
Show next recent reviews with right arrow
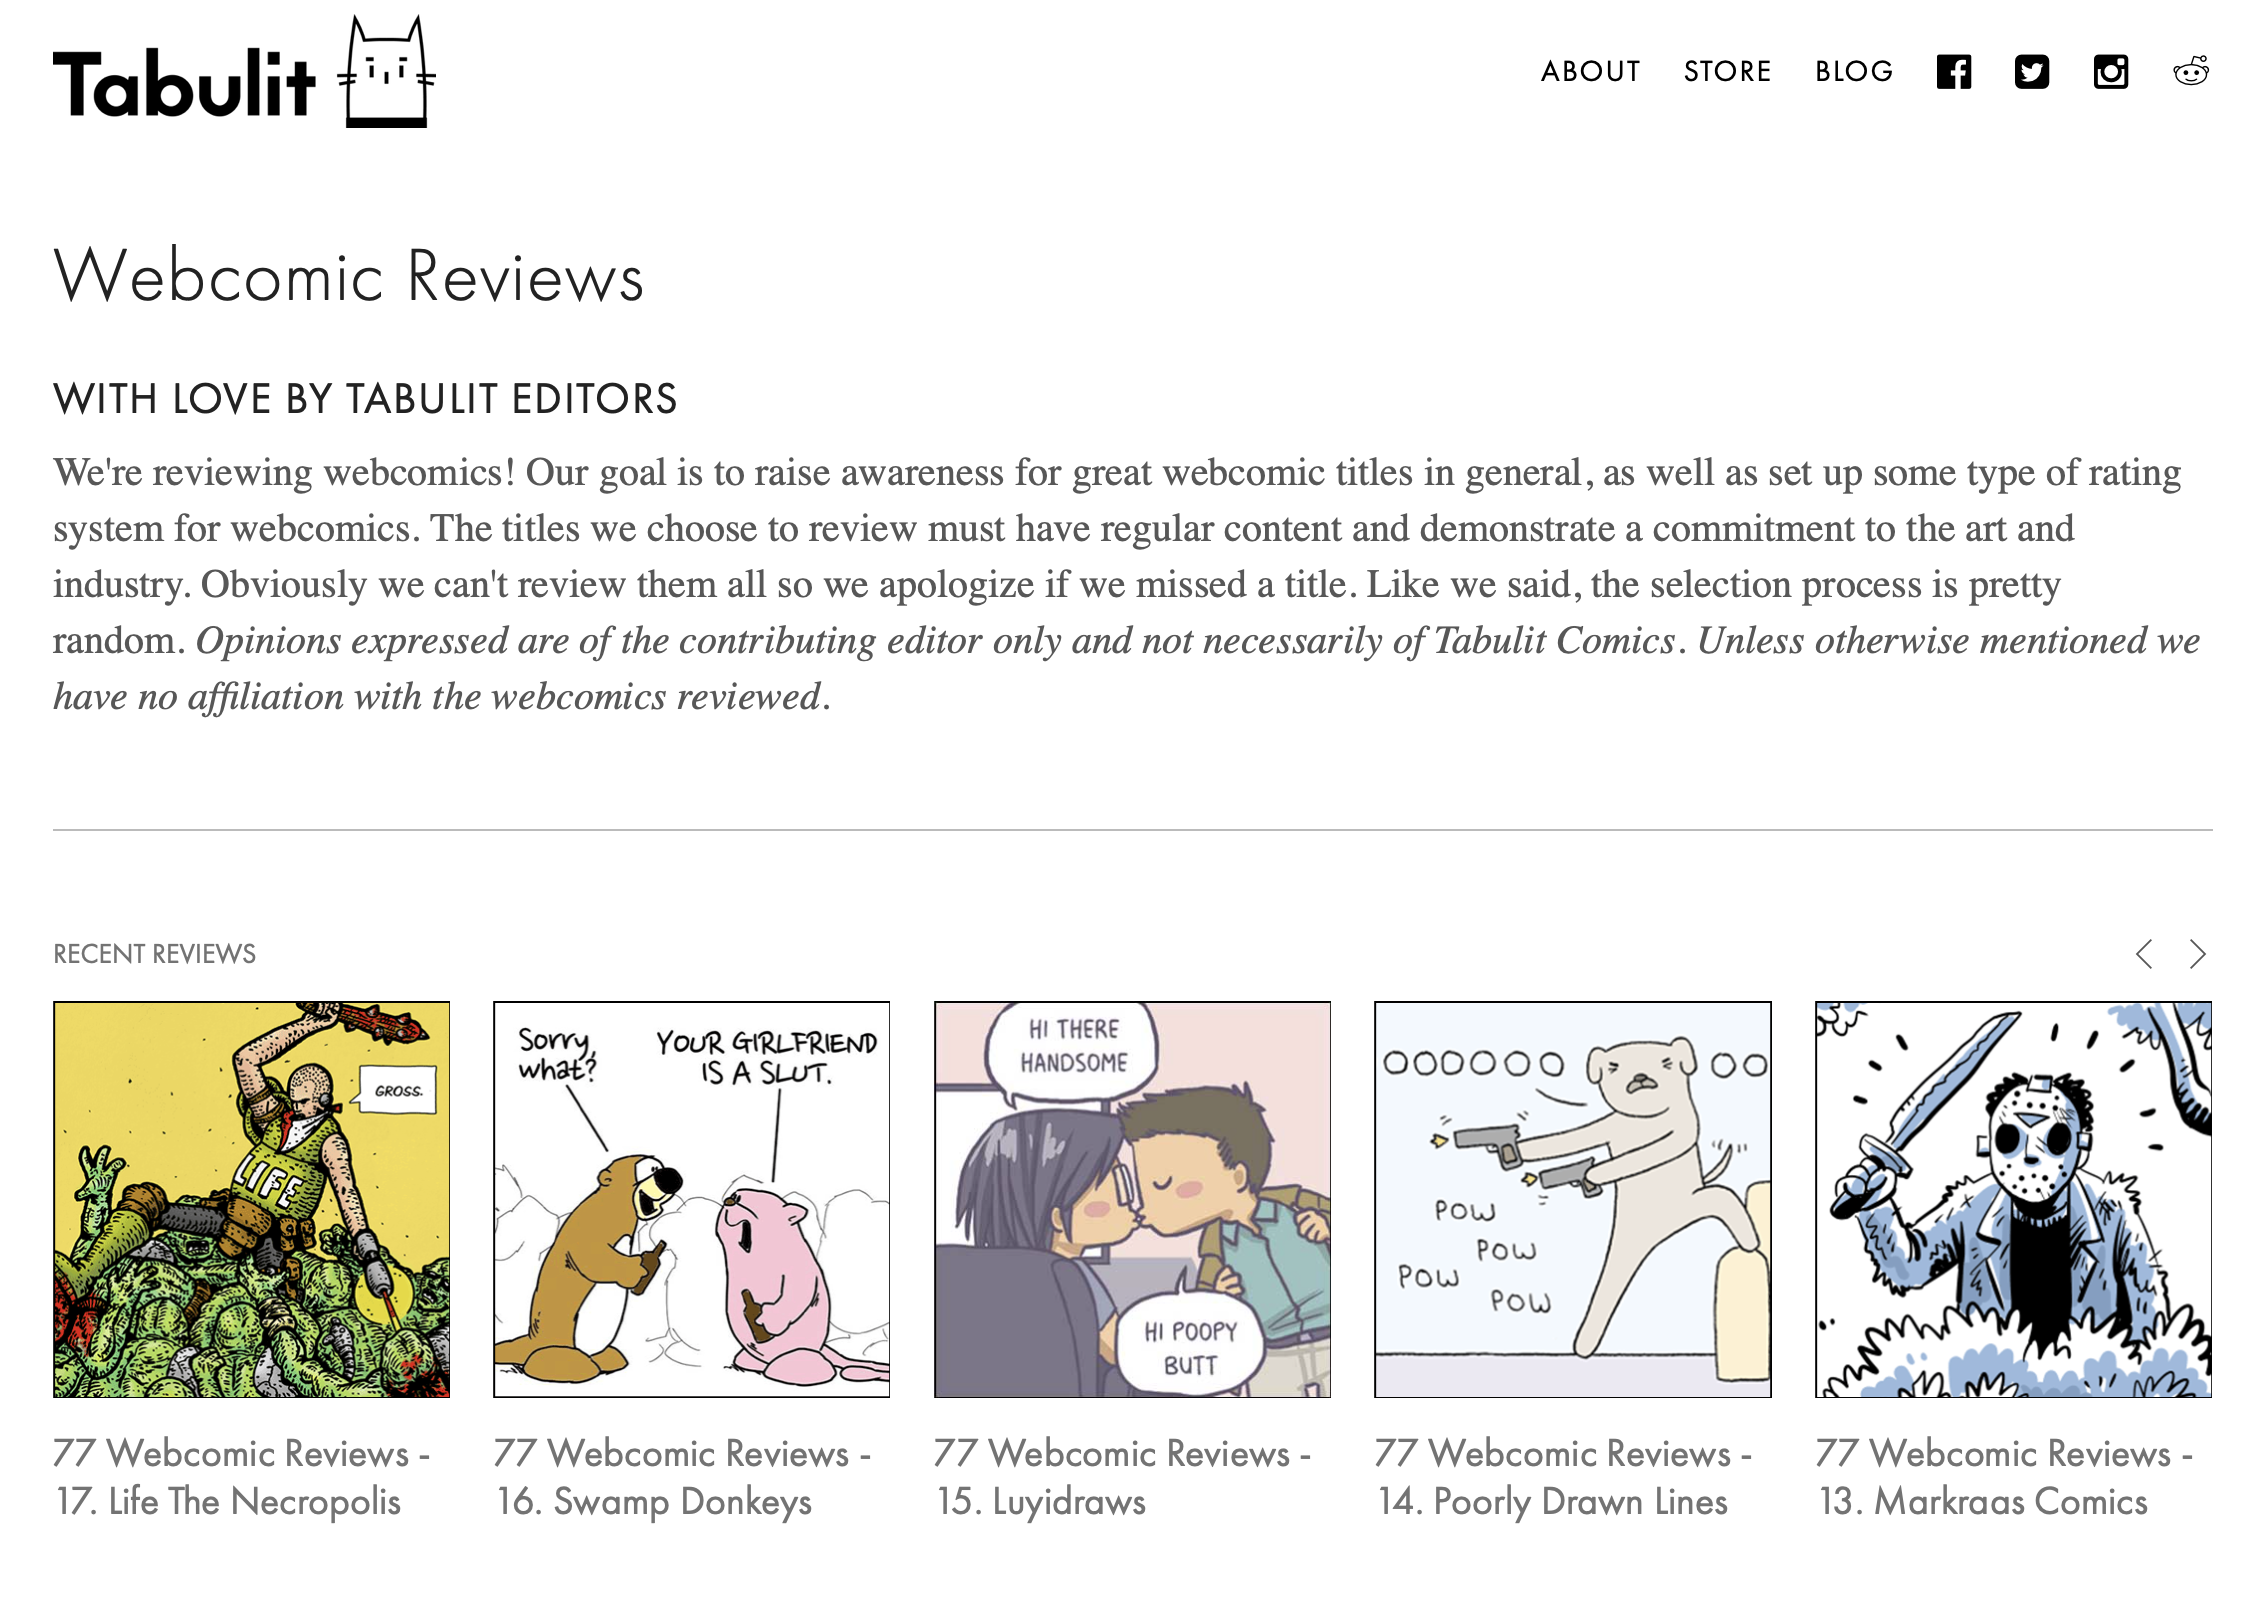(x=2197, y=954)
